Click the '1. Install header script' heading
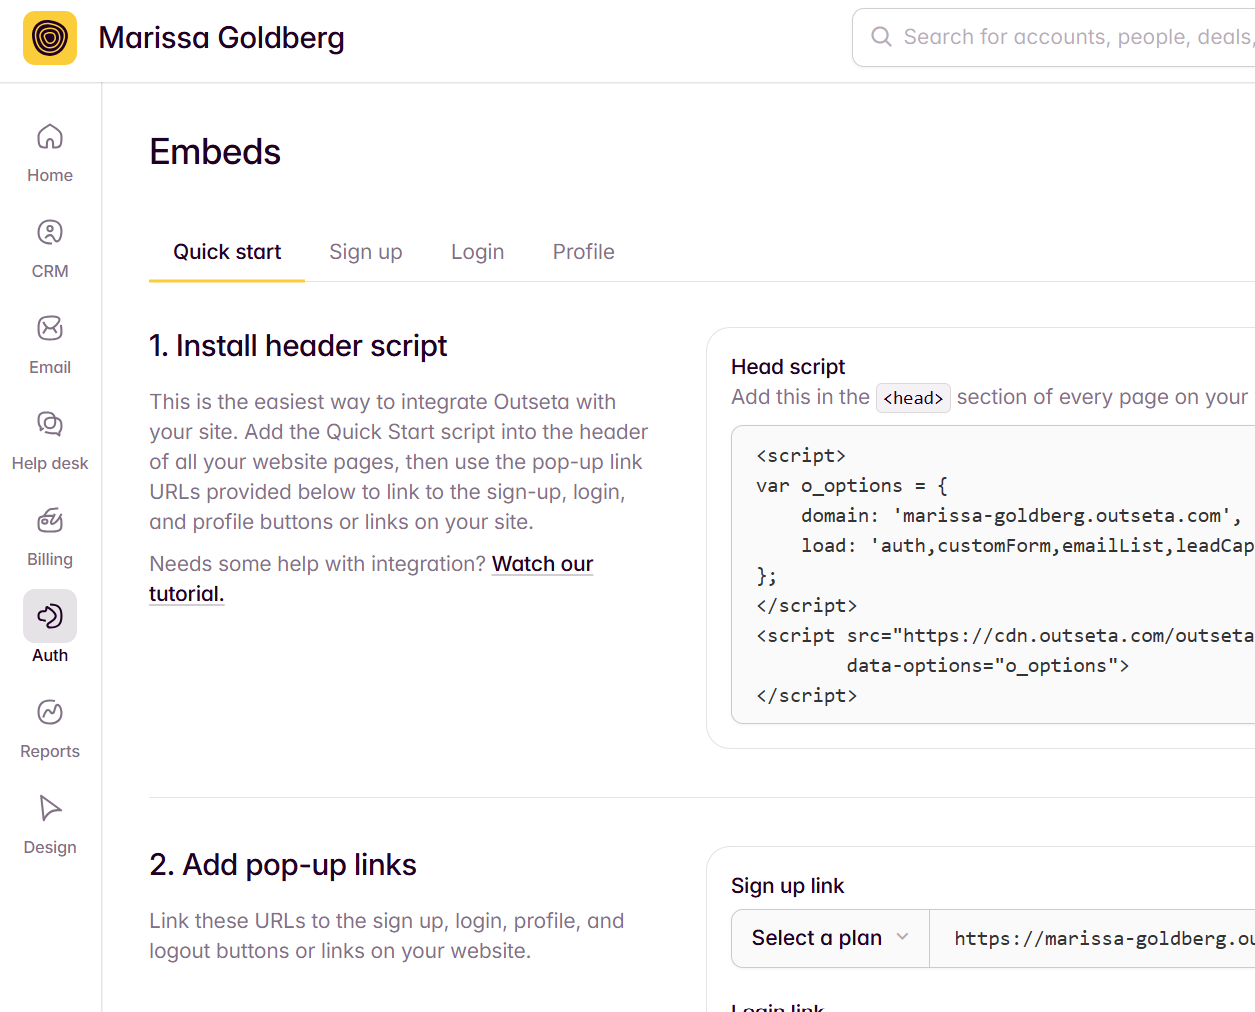The width and height of the screenshot is (1255, 1012). [298, 346]
